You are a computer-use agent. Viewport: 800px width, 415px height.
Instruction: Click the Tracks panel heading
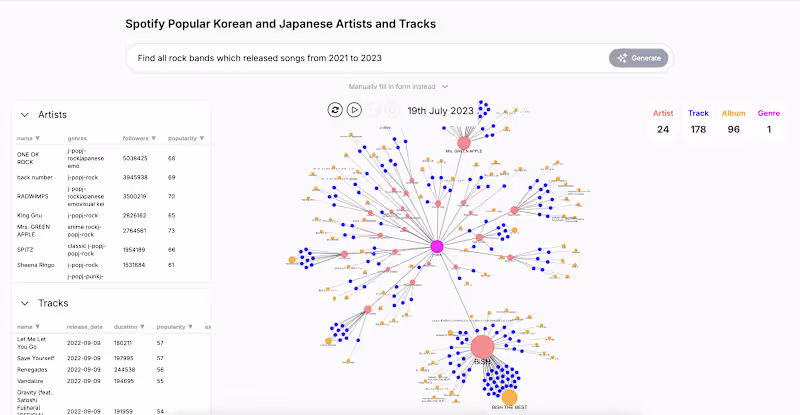coord(53,303)
